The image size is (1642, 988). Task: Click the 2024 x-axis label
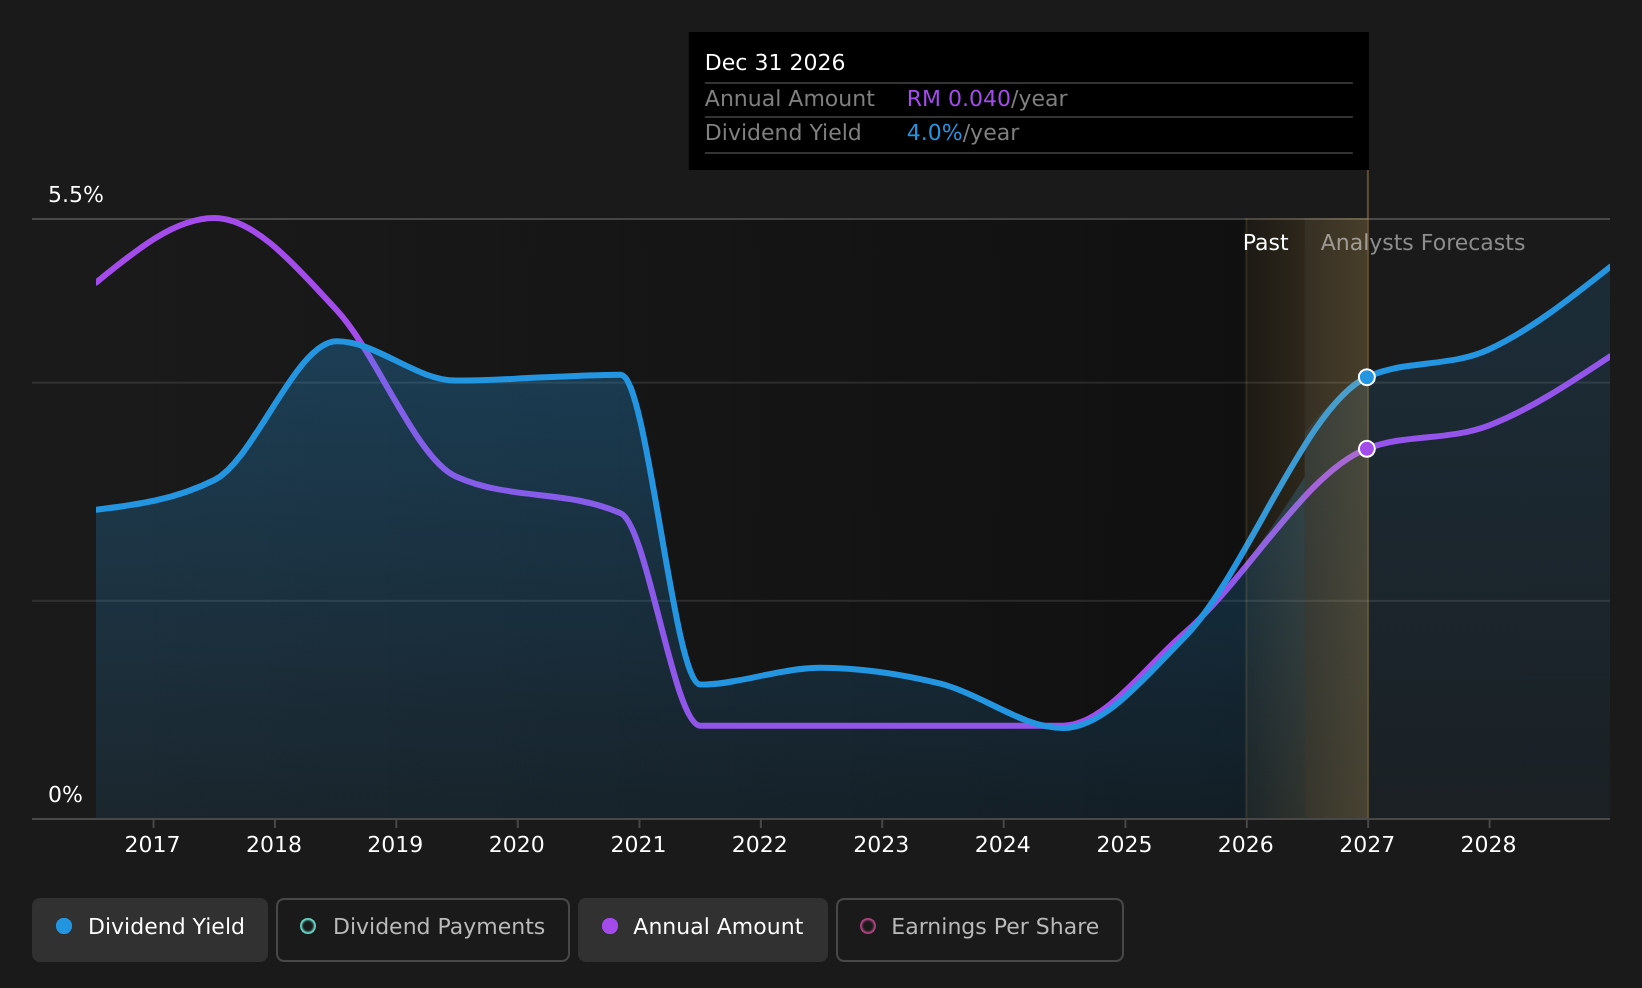[x=1003, y=845]
